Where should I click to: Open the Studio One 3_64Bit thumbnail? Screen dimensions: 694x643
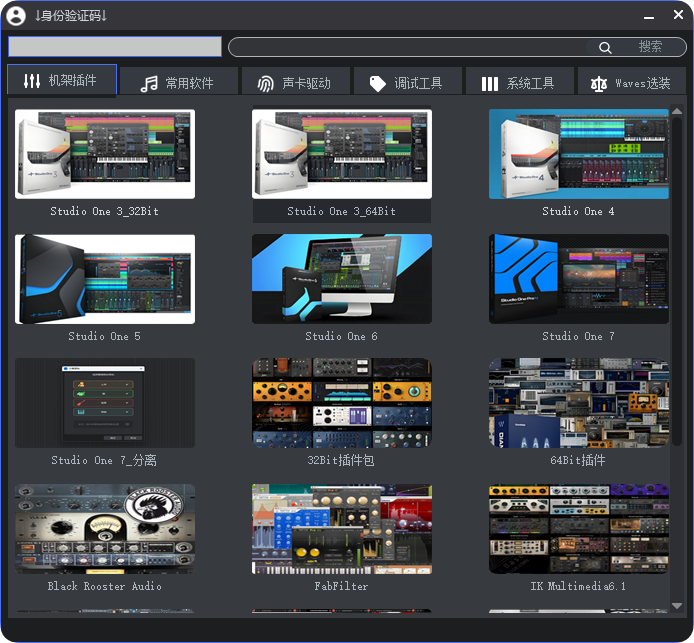[x=342, y=154]
